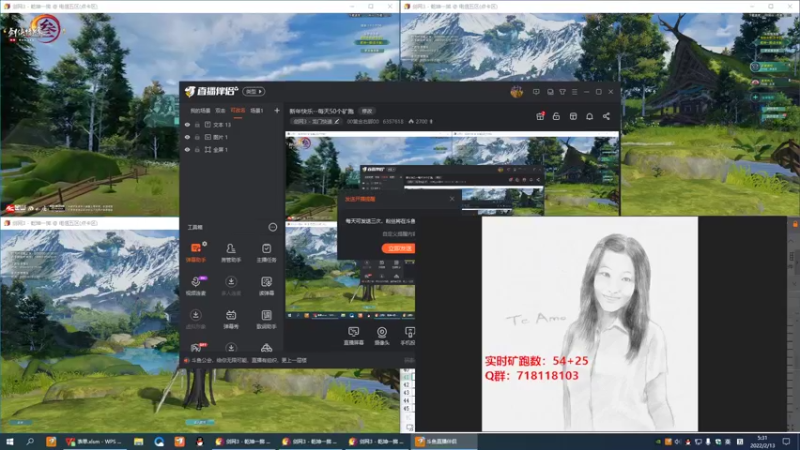
Task: Open the 主播任务 tool icon
Action: pos(266,252)
